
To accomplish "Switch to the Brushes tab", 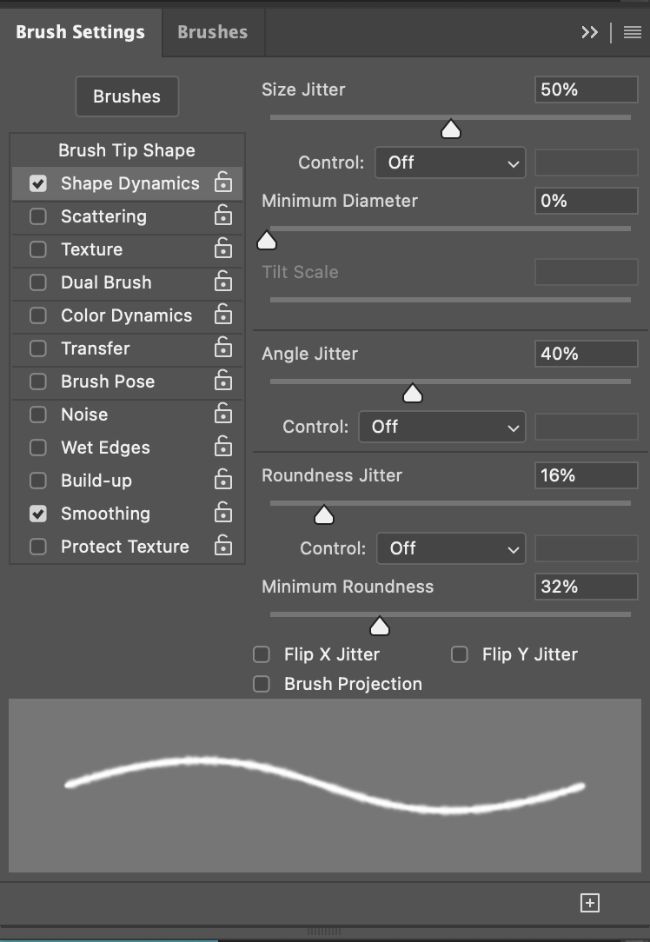I will [x=212, y=32].
